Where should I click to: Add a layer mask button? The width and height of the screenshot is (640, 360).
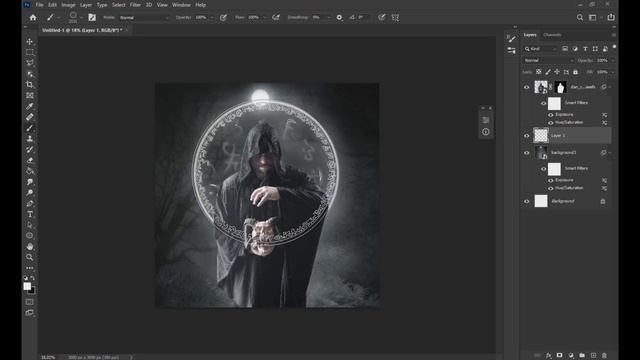coord(560,356)
